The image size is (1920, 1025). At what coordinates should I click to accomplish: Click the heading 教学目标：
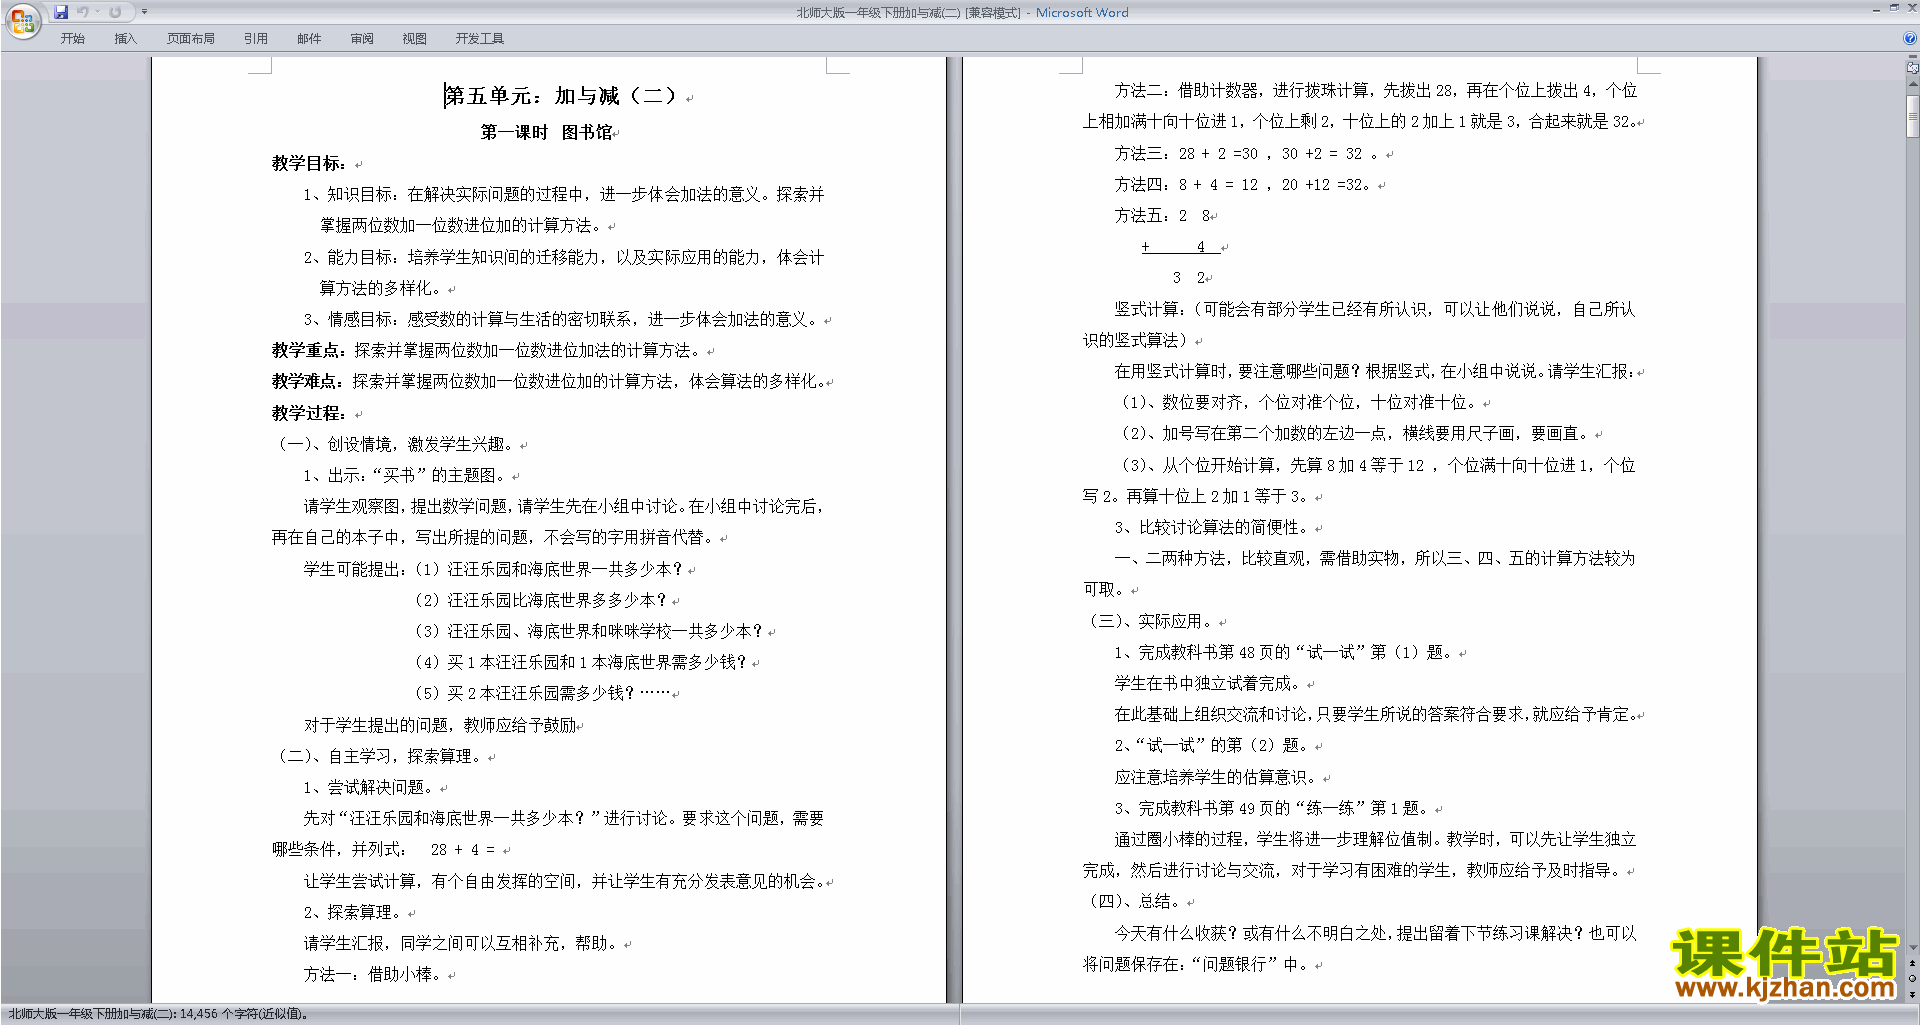(310, 163)
